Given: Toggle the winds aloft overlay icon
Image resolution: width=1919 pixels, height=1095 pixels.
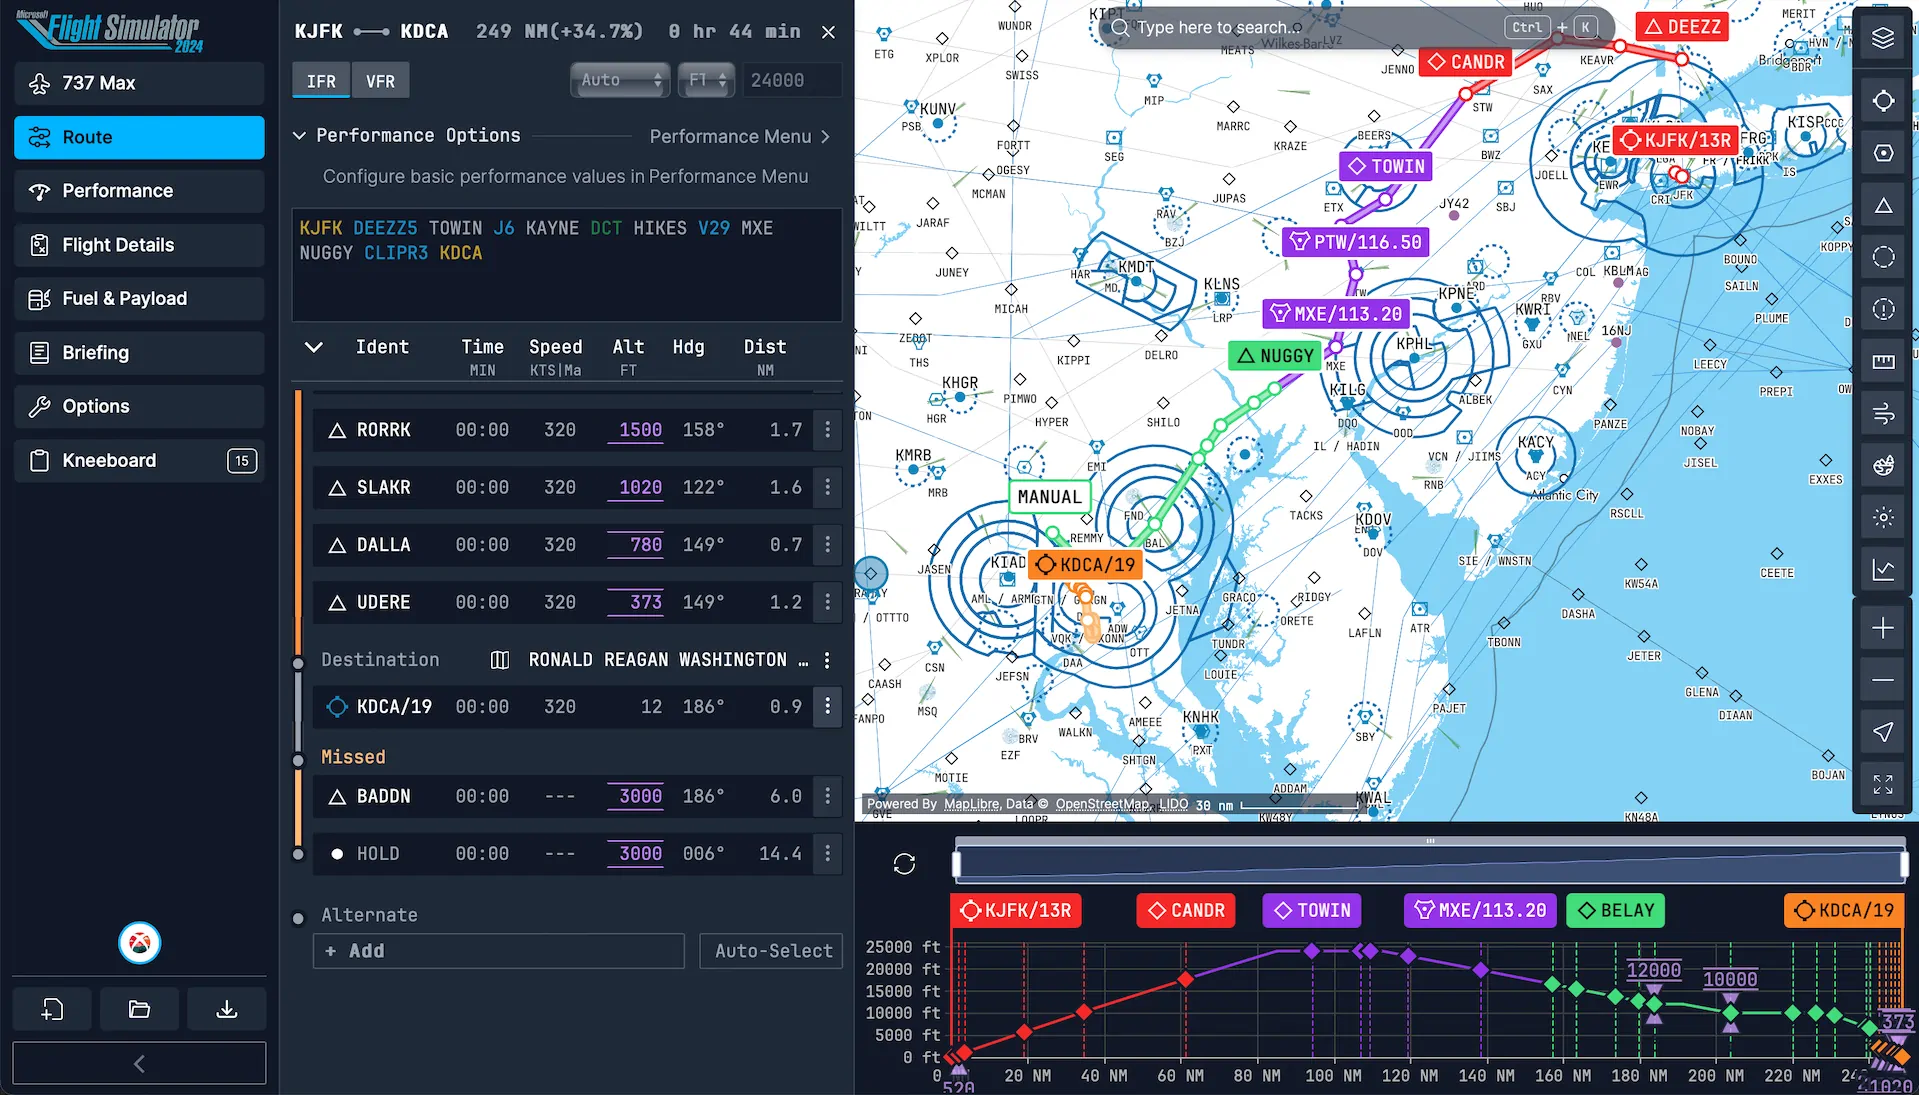Looking at the screenshot, I should (1883, 412).
